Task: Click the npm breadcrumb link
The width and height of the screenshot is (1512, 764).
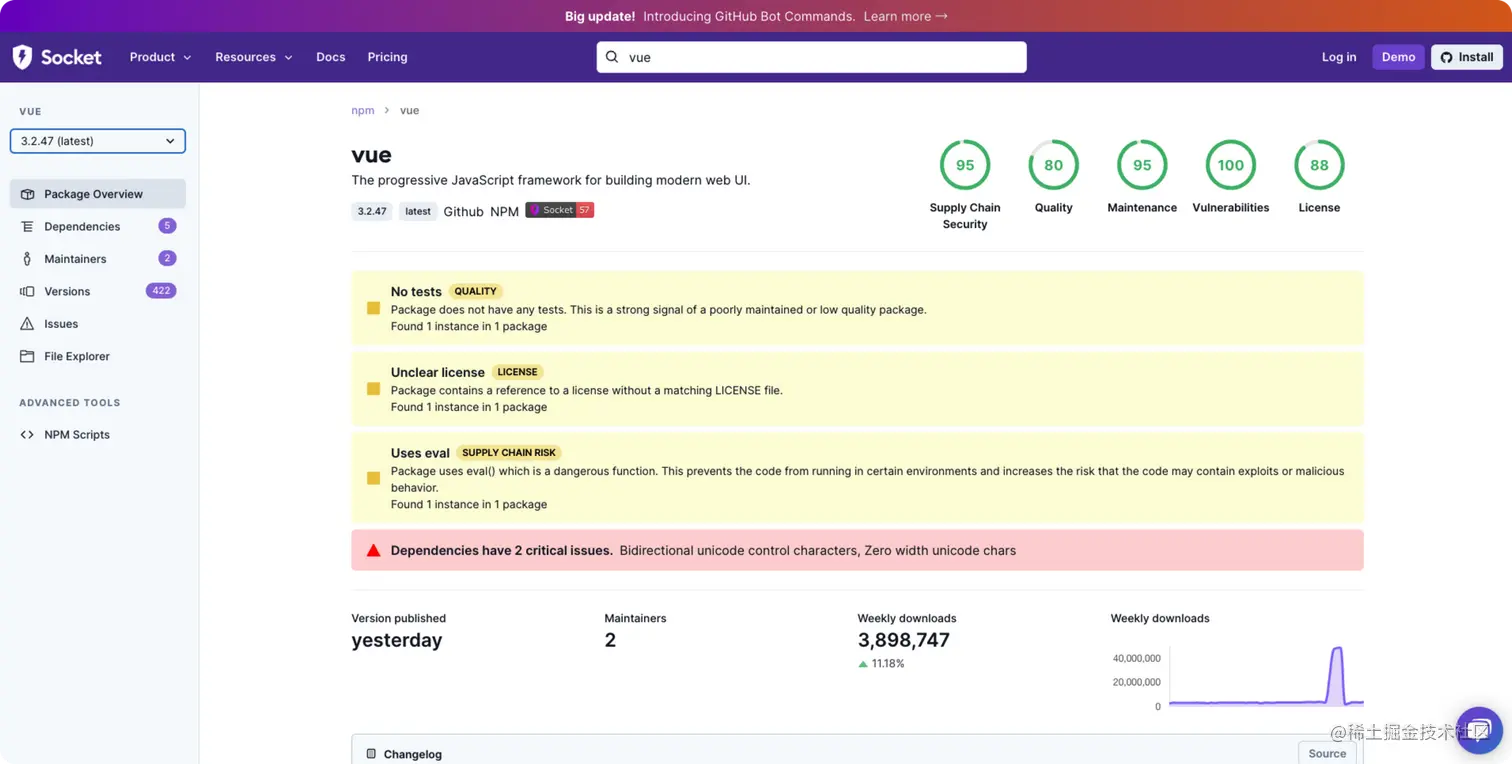Action: click(x=363, y=110)
